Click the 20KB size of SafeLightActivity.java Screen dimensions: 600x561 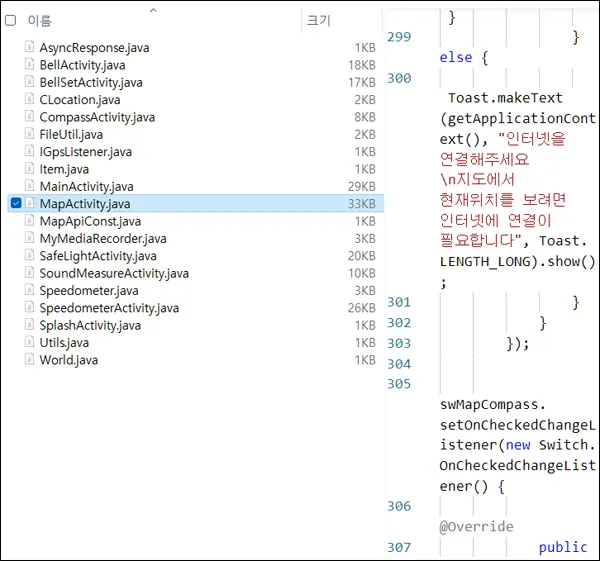pos(362,256)
